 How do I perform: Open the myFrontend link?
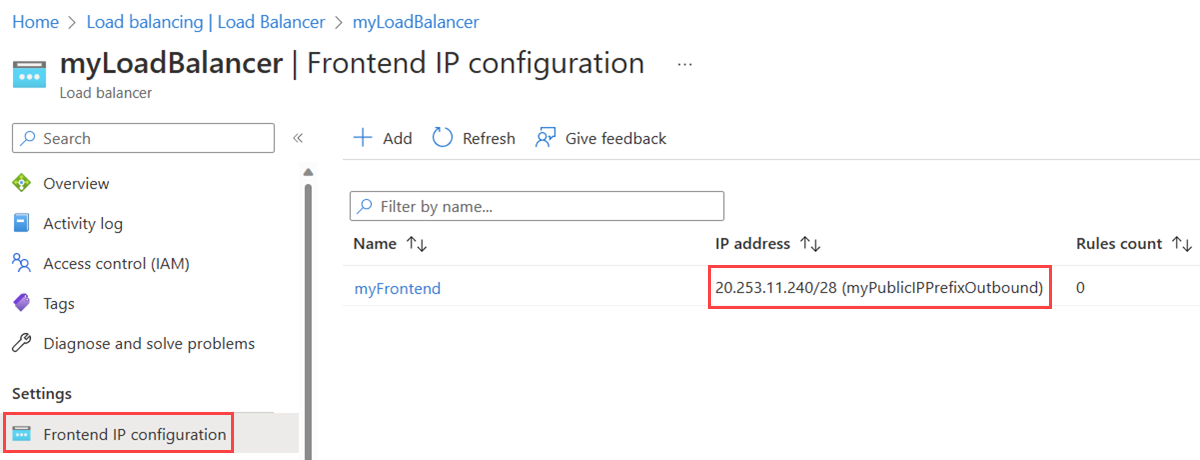397,288
